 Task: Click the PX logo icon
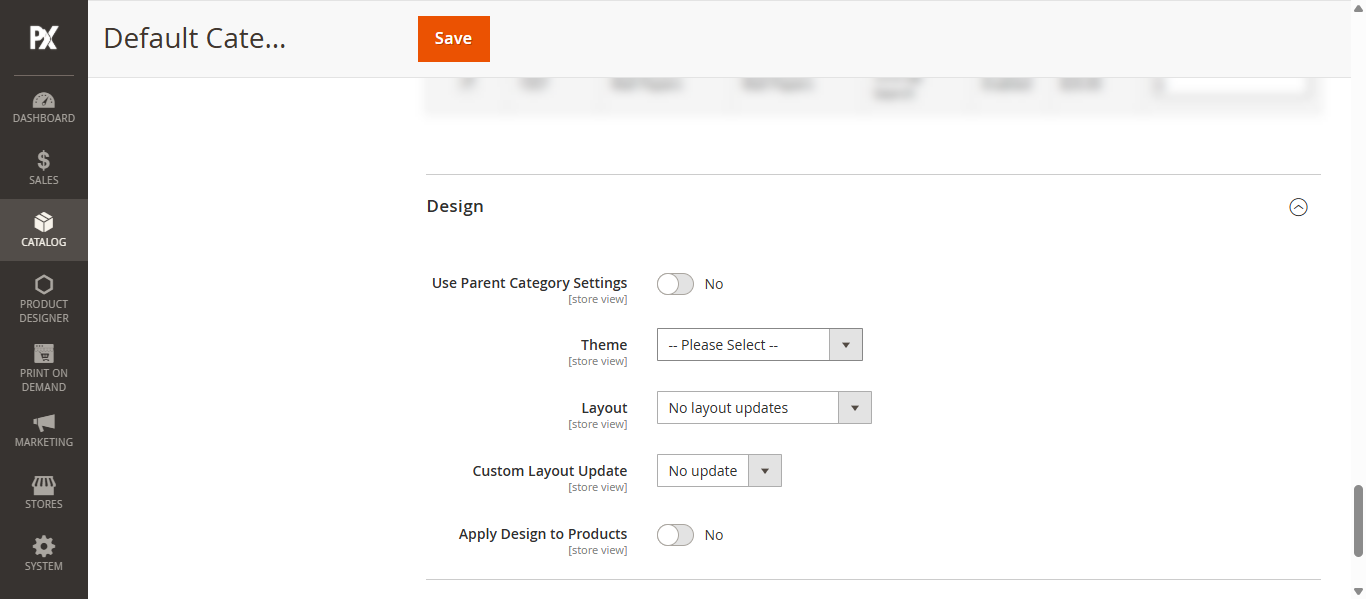pyautogui.click(x=43, y=38)
